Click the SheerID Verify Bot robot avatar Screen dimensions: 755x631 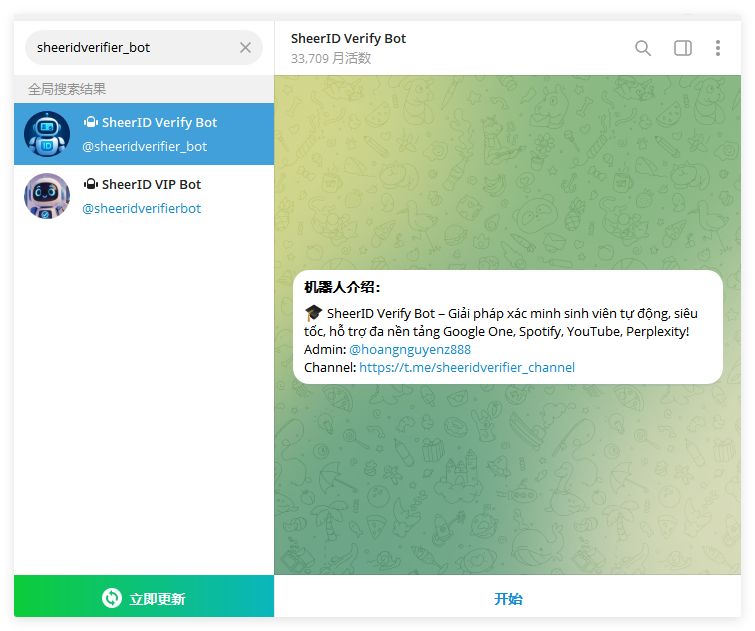(x=47, y=134)
